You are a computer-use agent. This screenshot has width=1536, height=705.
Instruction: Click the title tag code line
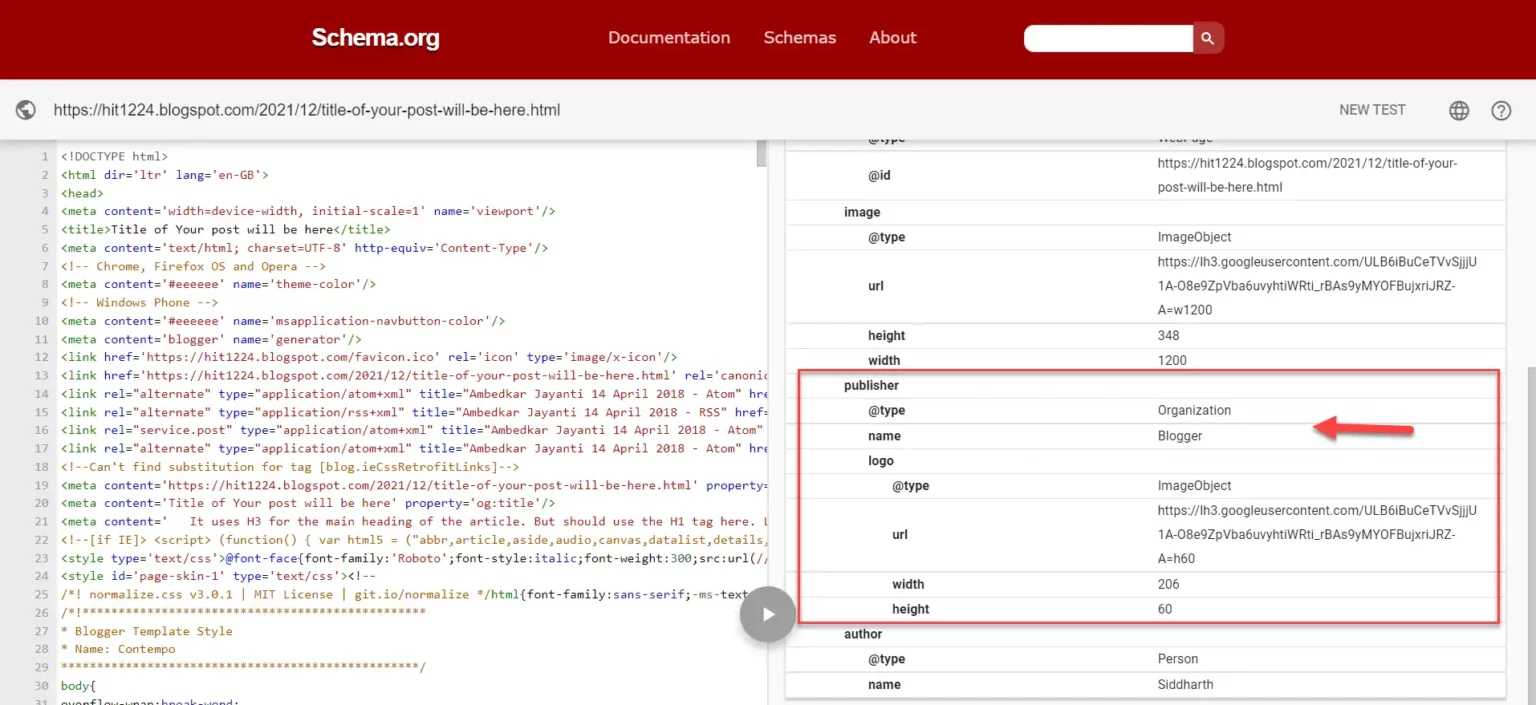pyautogui.click(x=226, y=230)
